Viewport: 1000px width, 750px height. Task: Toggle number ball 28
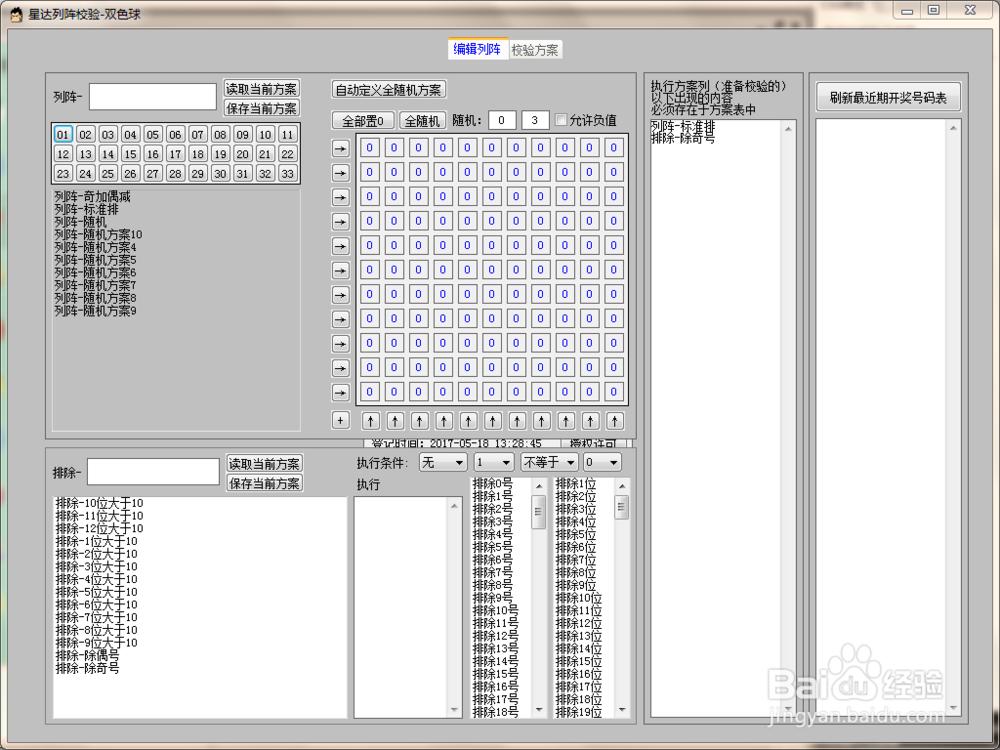175,173
